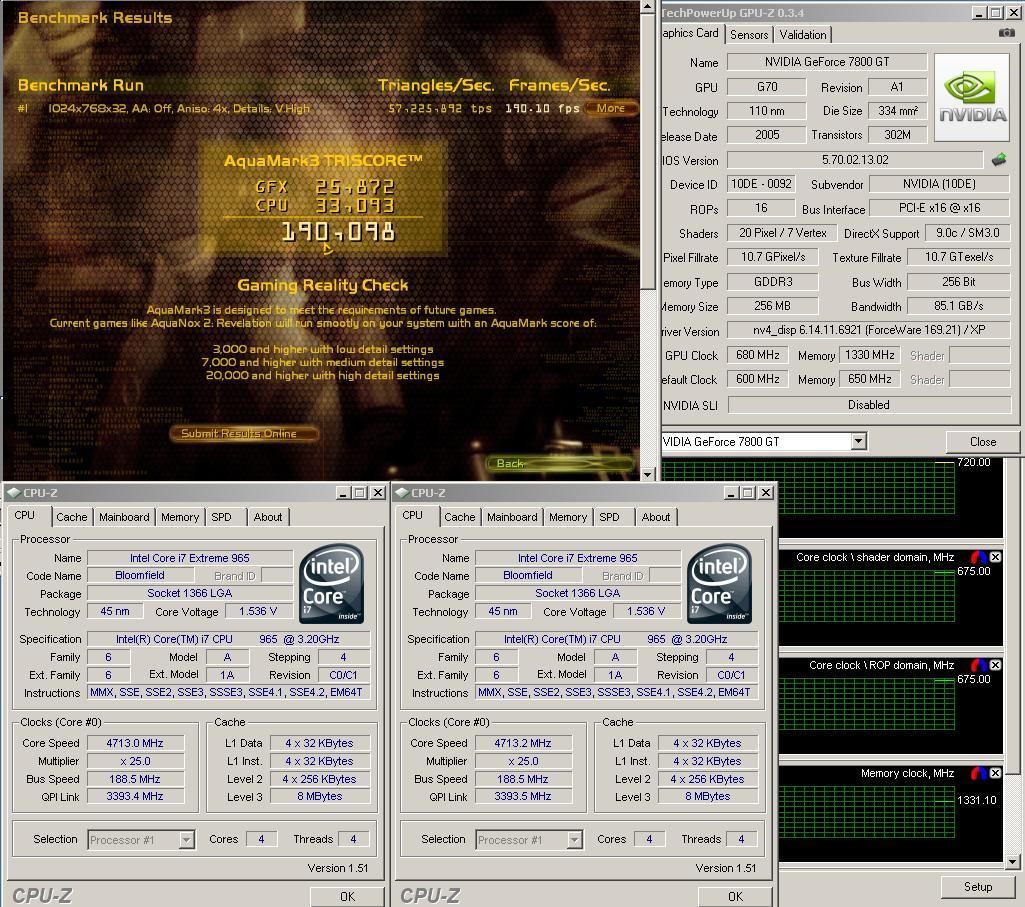Click Submit Results Online in AquaMark3
Image resolution: width=1025 pixels, height=907 pixels.
coord(244,434)
